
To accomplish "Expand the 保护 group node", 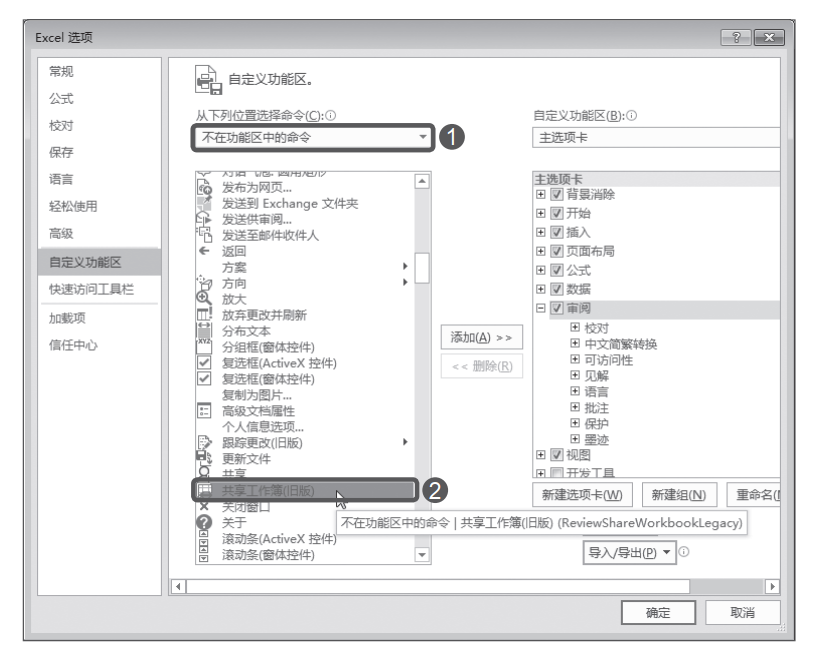I will point(575,422).
